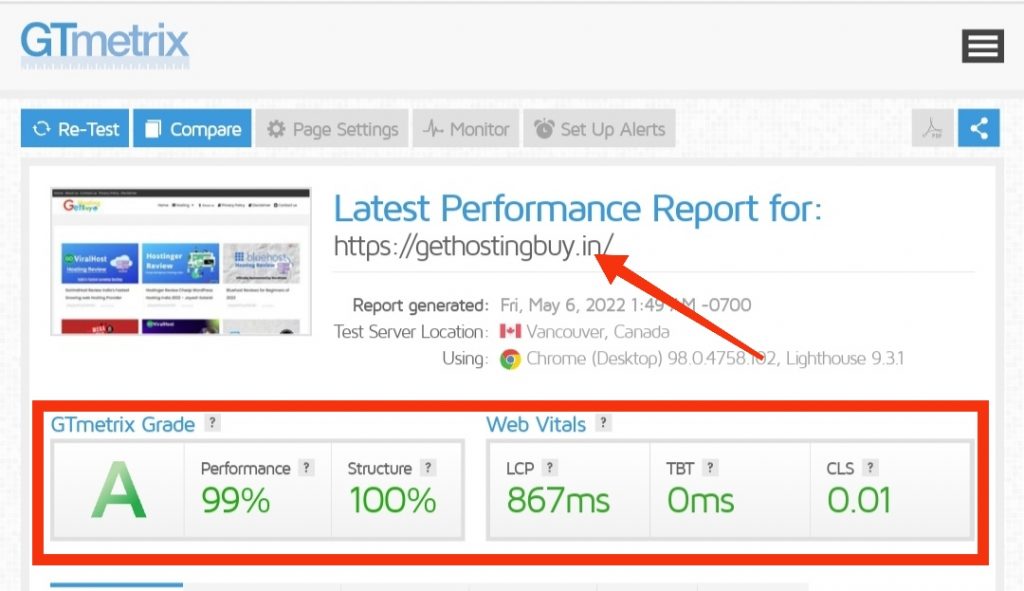Click the 'Web Vitals' heading

click(536, 424)
